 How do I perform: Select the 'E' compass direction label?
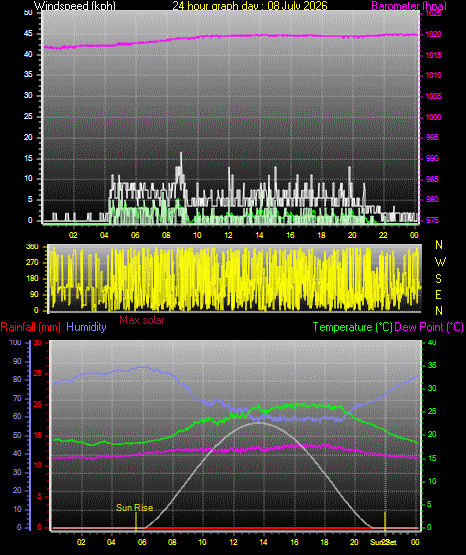click(x=438, y=295)
